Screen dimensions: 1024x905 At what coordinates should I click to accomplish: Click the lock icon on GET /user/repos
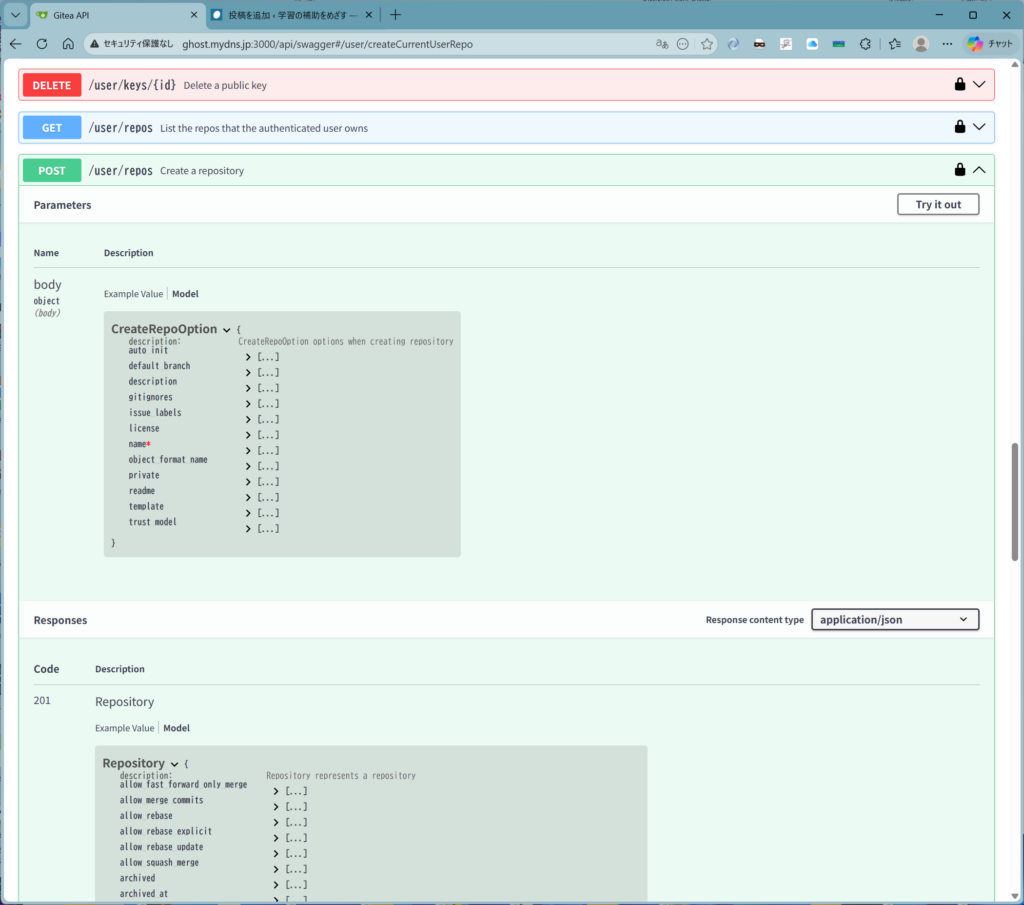point(959,127)
